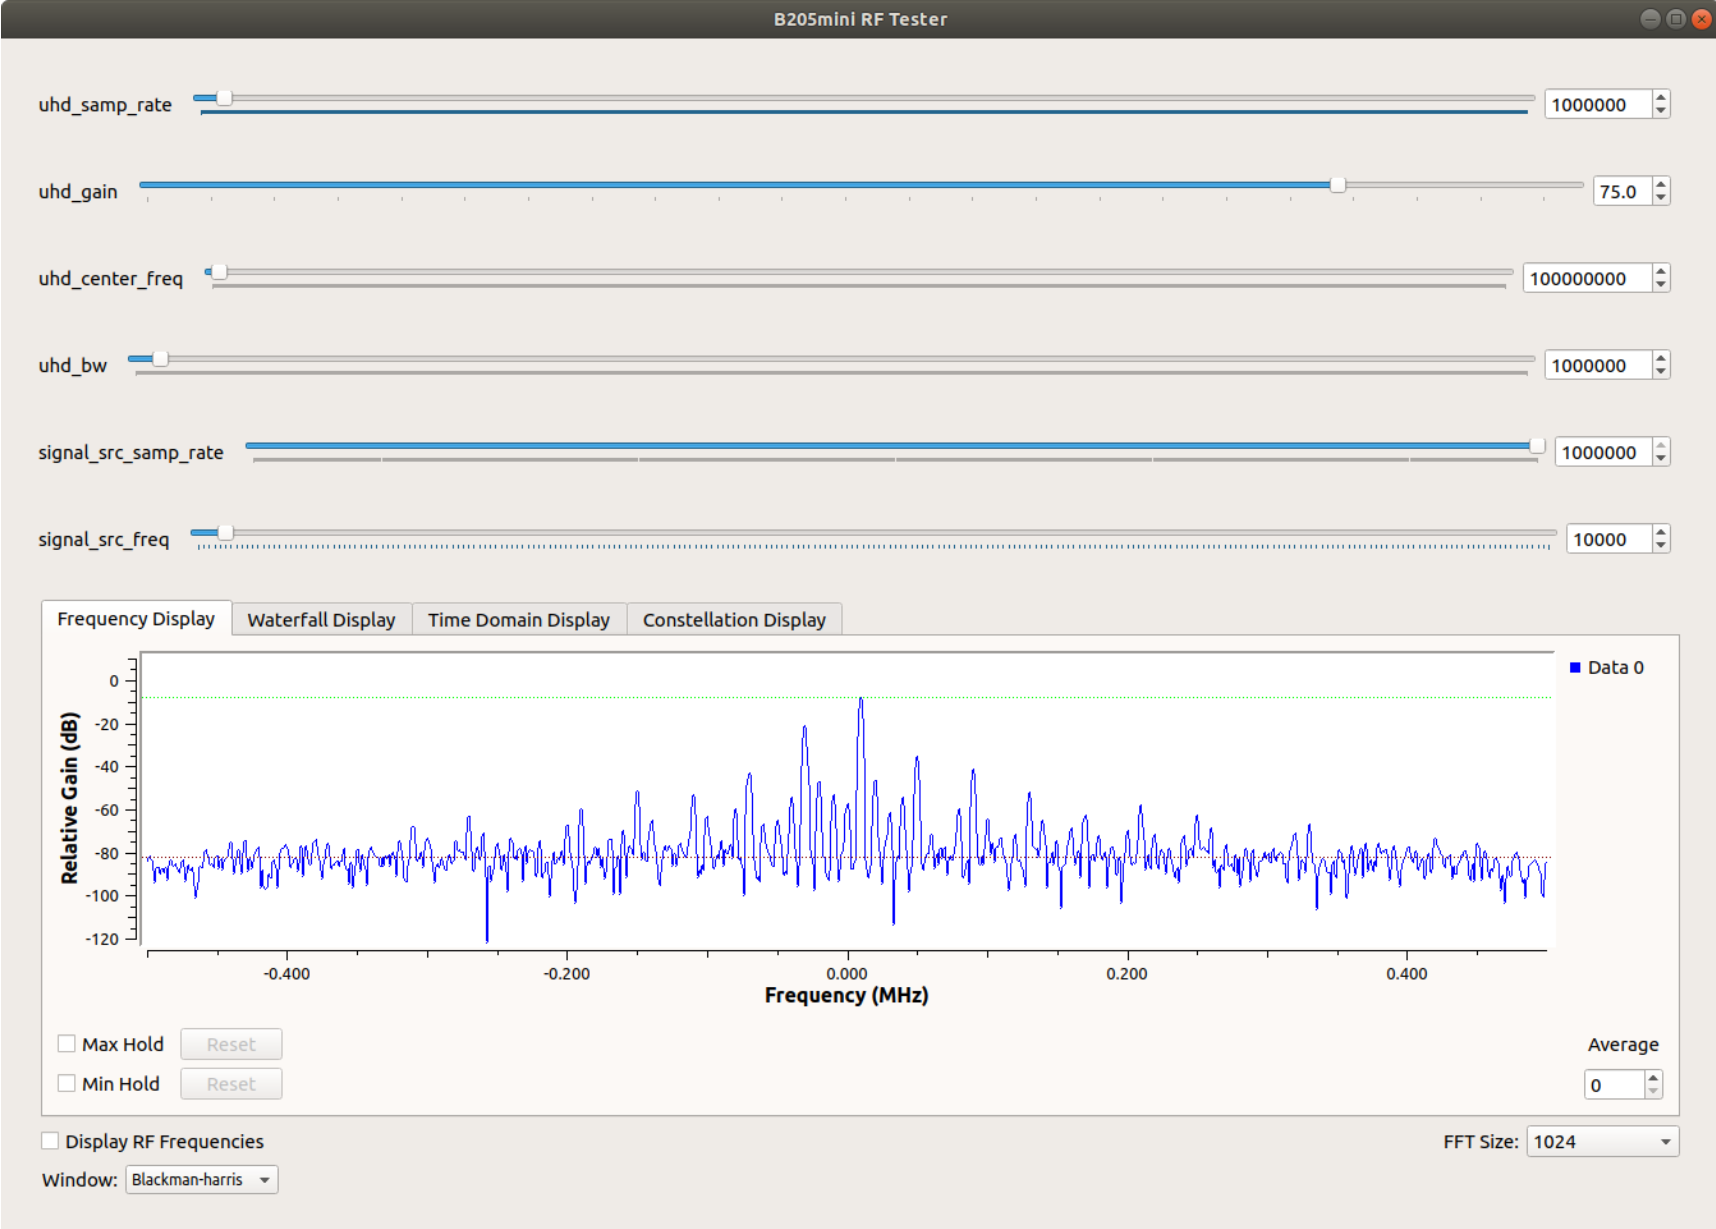1716x1229 pixels.
Task: Open the Window type dropdown
Action: coord(201,1180)
